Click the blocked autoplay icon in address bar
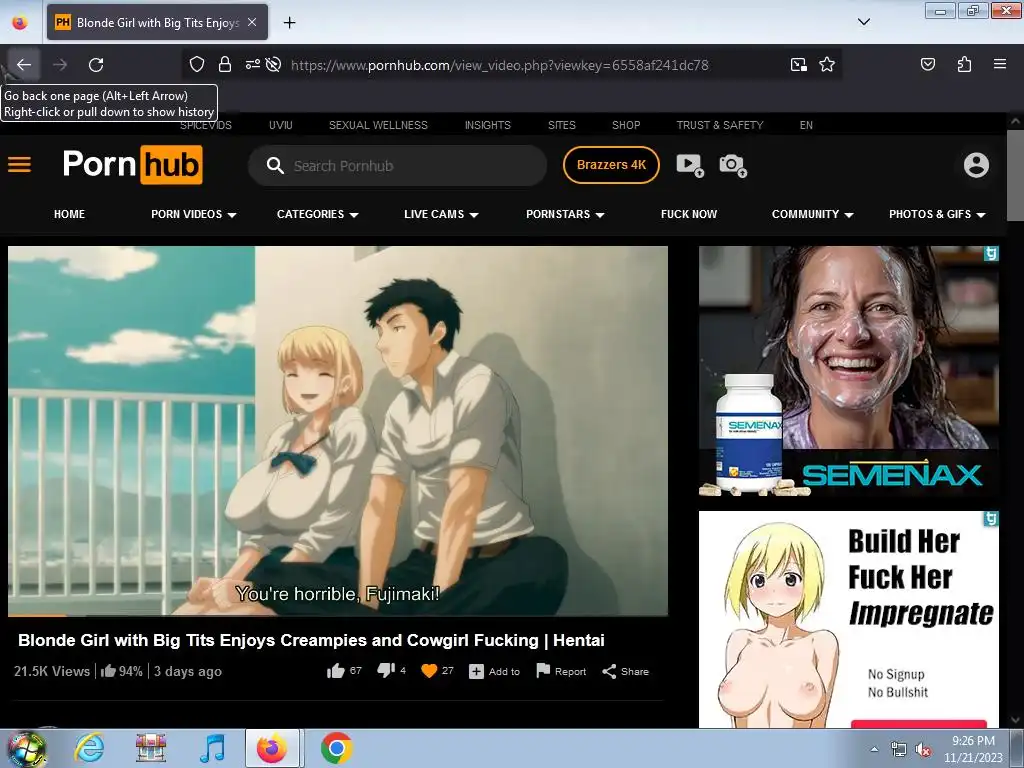This screenshot has width=1024, height=768. 274,64
